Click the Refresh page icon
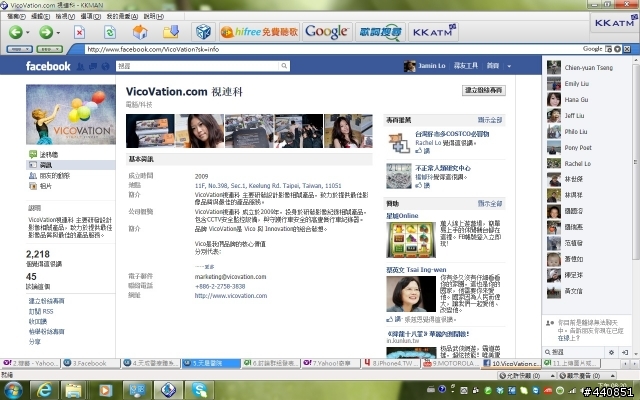Image resolution: width=640 pixels, height=400 pixels. click(109, 32)
